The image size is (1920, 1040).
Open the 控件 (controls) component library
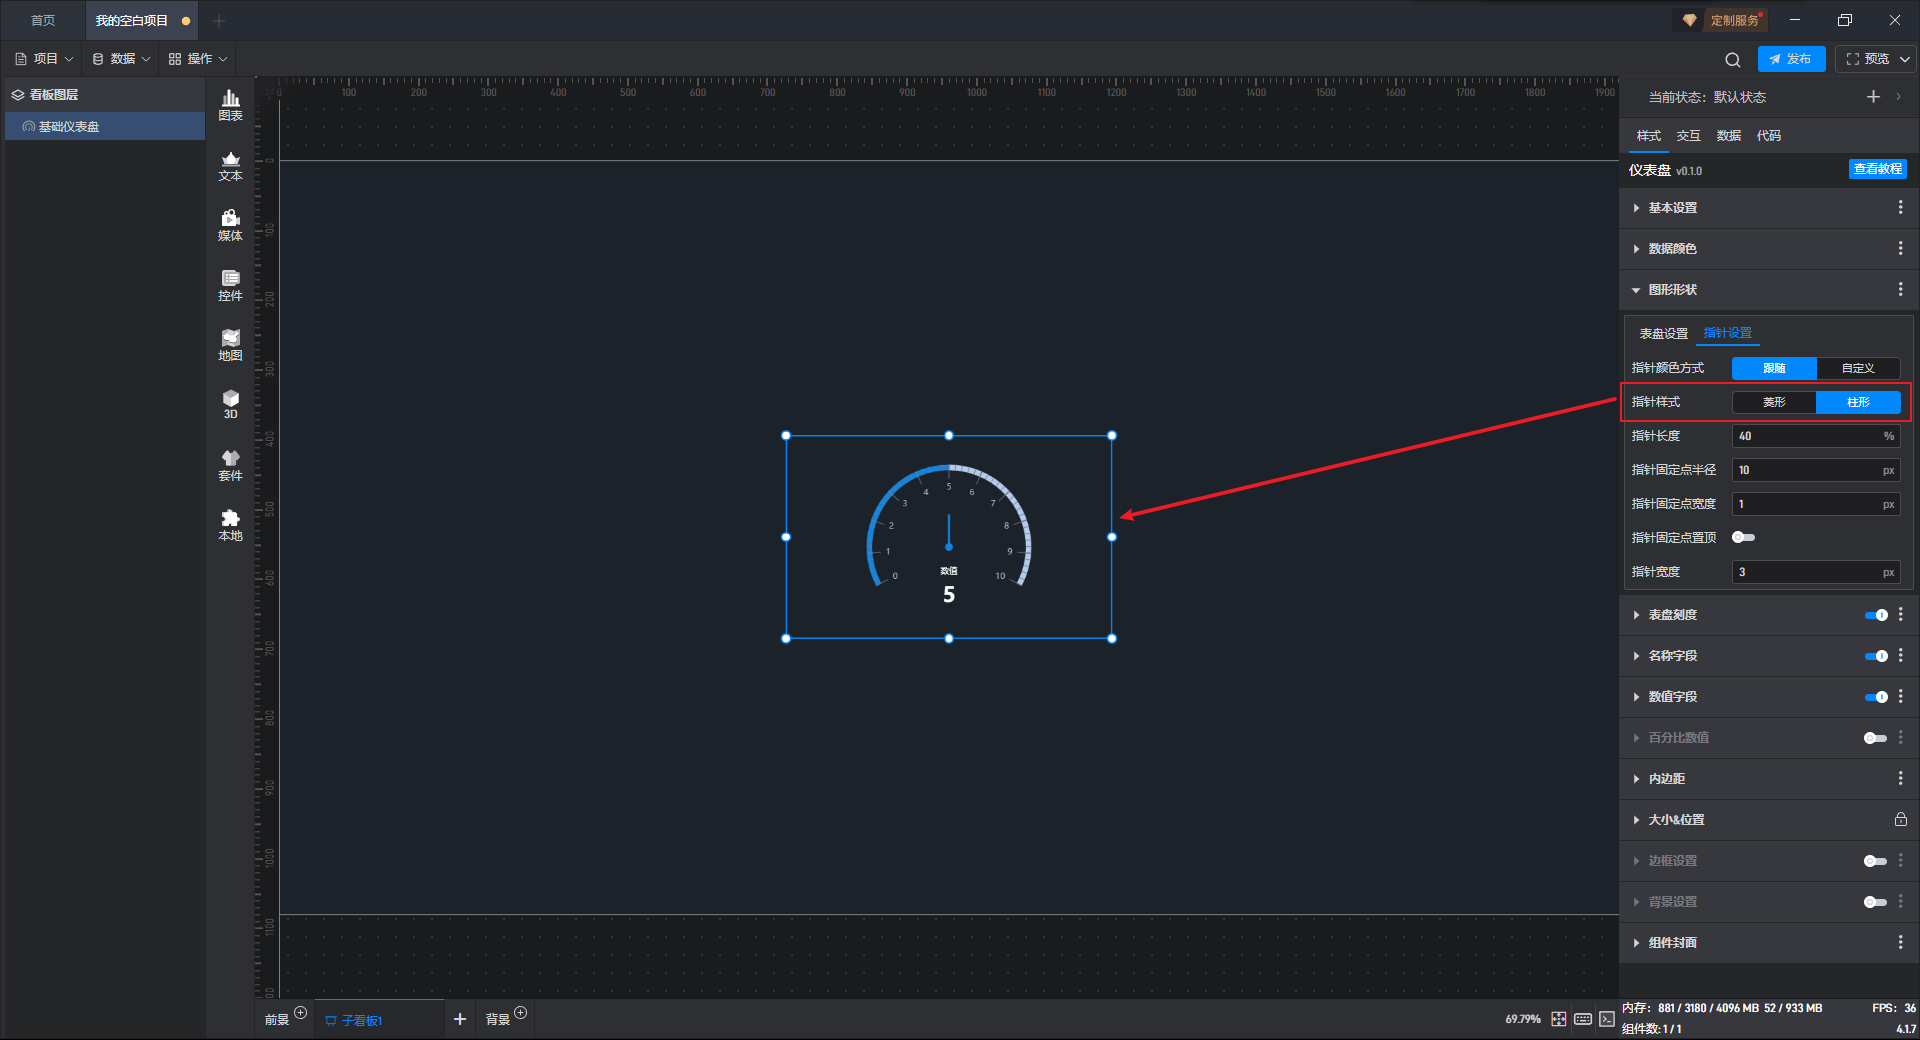[x=230, y=285]
